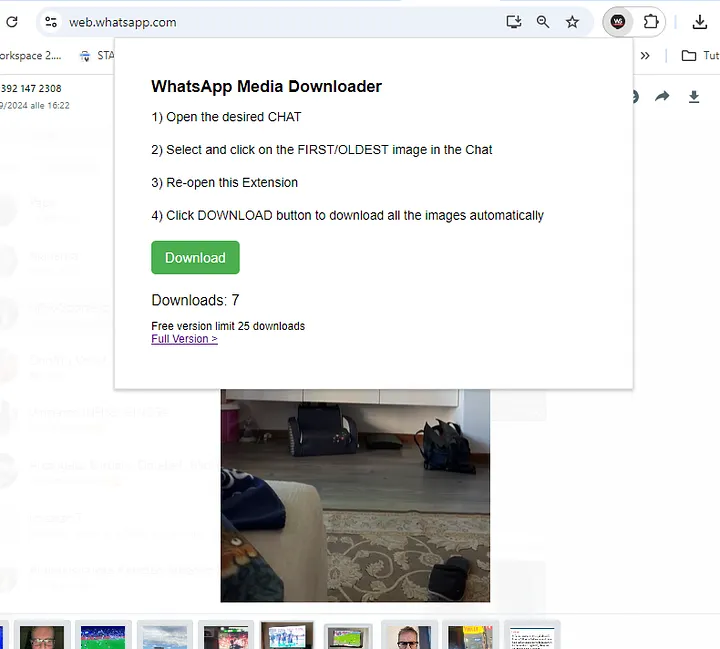Forward the image using the arrow icon

coord(662,96)
